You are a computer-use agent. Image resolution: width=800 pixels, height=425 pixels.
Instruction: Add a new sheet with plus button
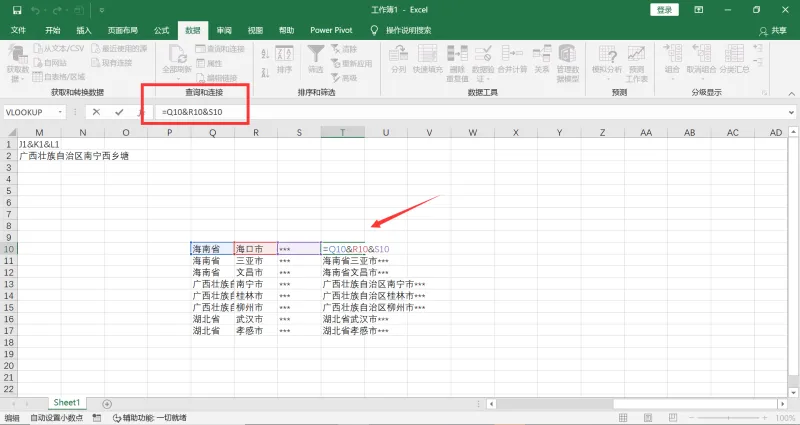(x=107, y=404)
